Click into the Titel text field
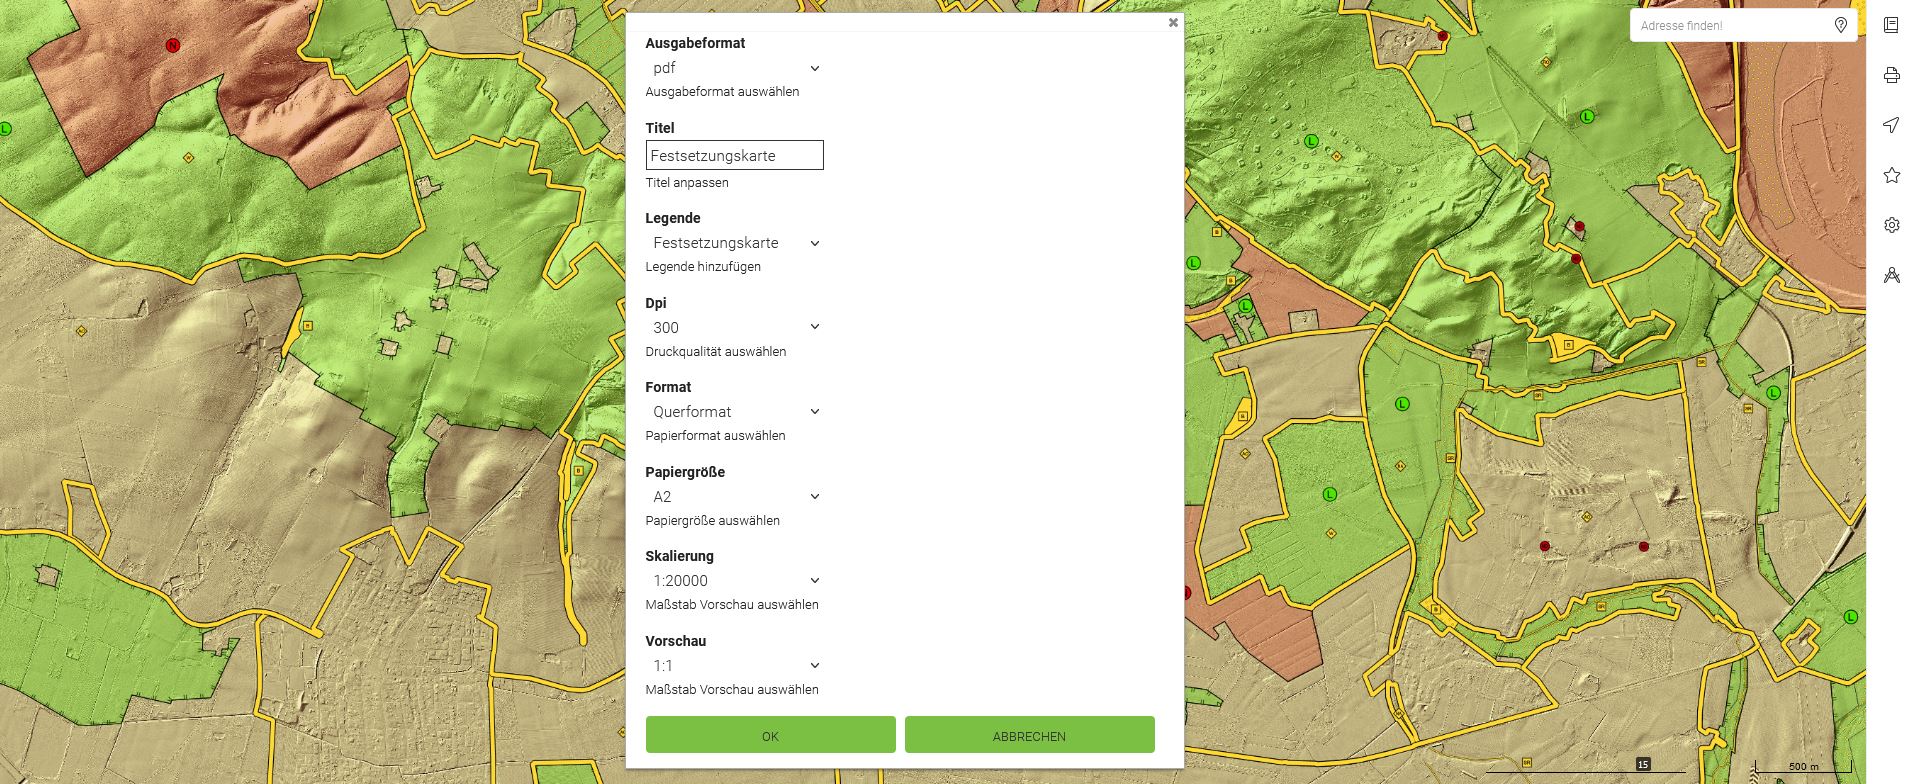1919x784 pixels. (734, 155)
